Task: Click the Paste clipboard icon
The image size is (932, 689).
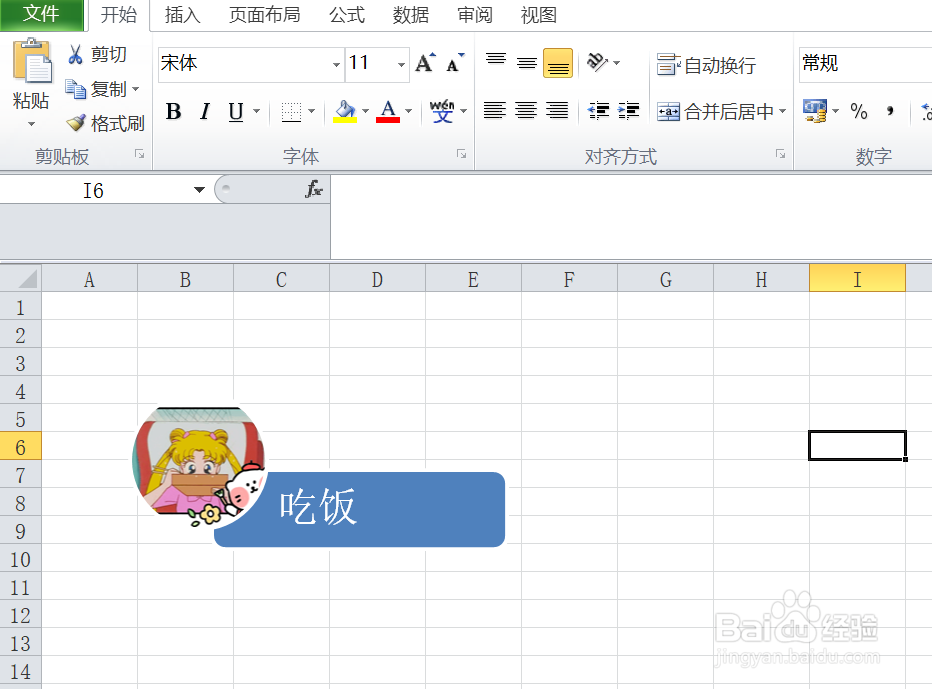Action: pyautogui.click(x=32, y=61)
